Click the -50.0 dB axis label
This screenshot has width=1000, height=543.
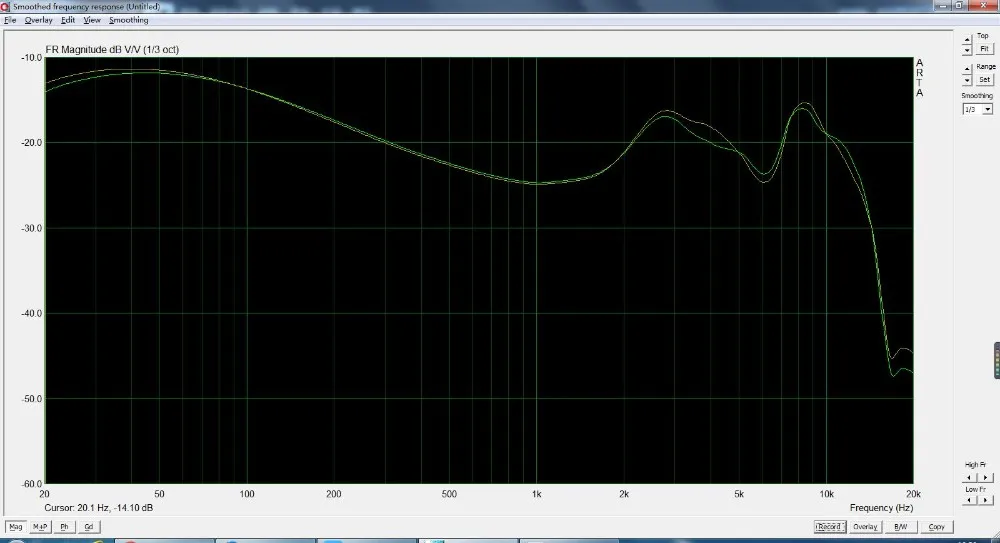point(31,399)
